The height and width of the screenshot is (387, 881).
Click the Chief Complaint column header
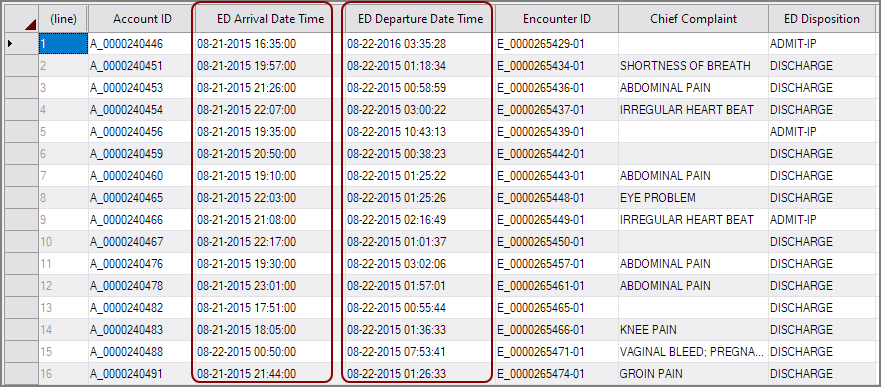click(x=693, y=19)
